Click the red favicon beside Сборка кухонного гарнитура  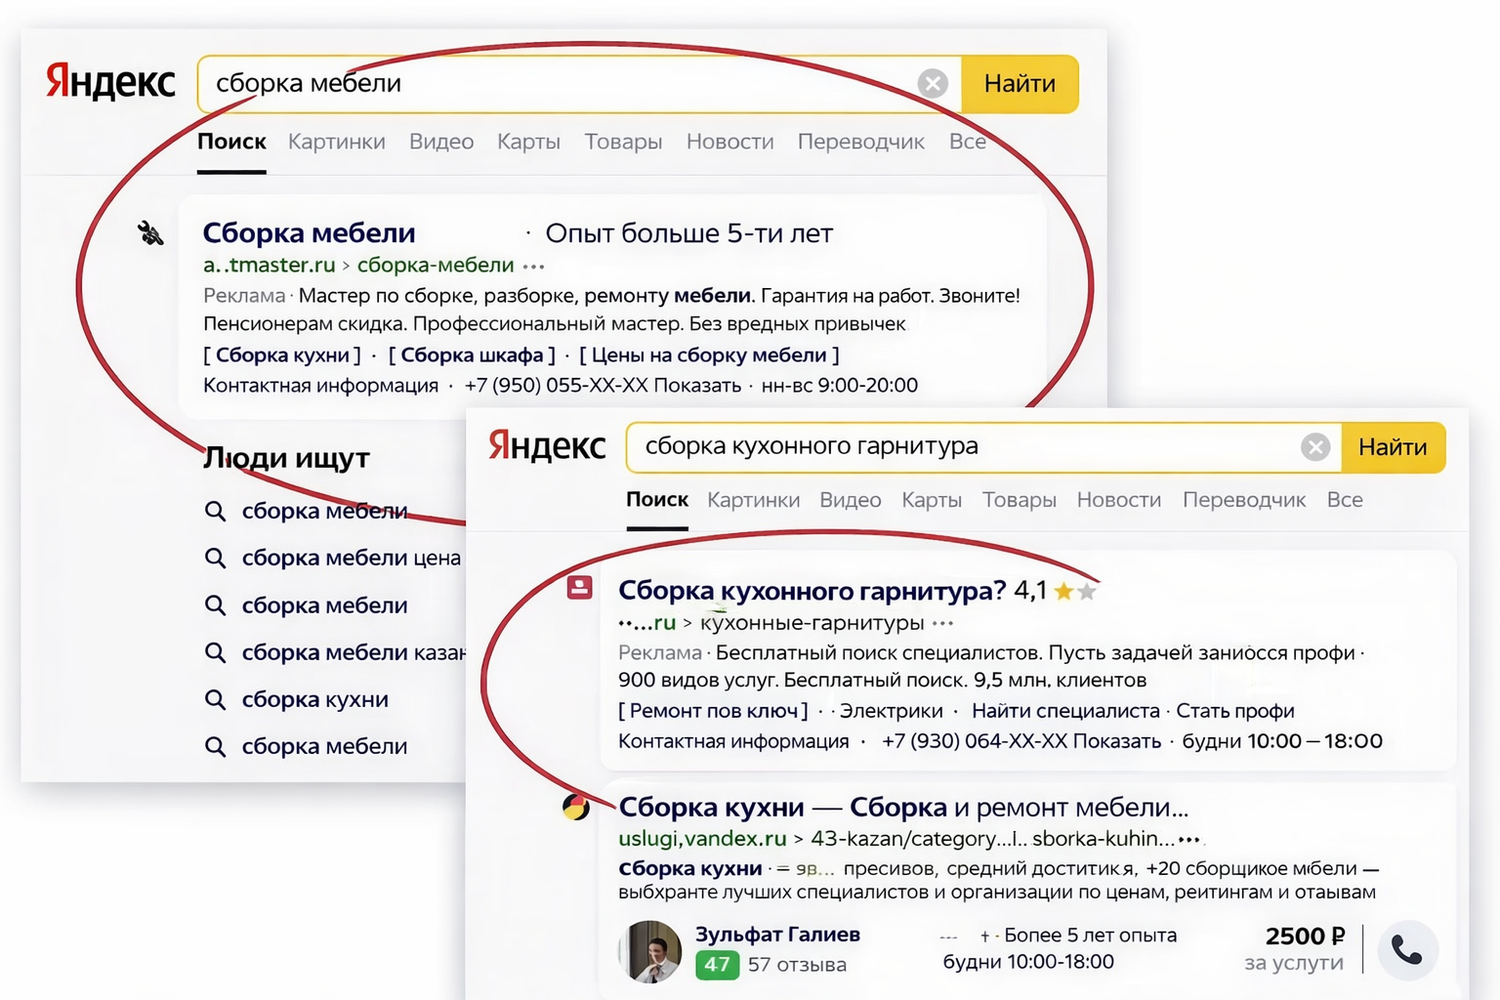[580, 588]
